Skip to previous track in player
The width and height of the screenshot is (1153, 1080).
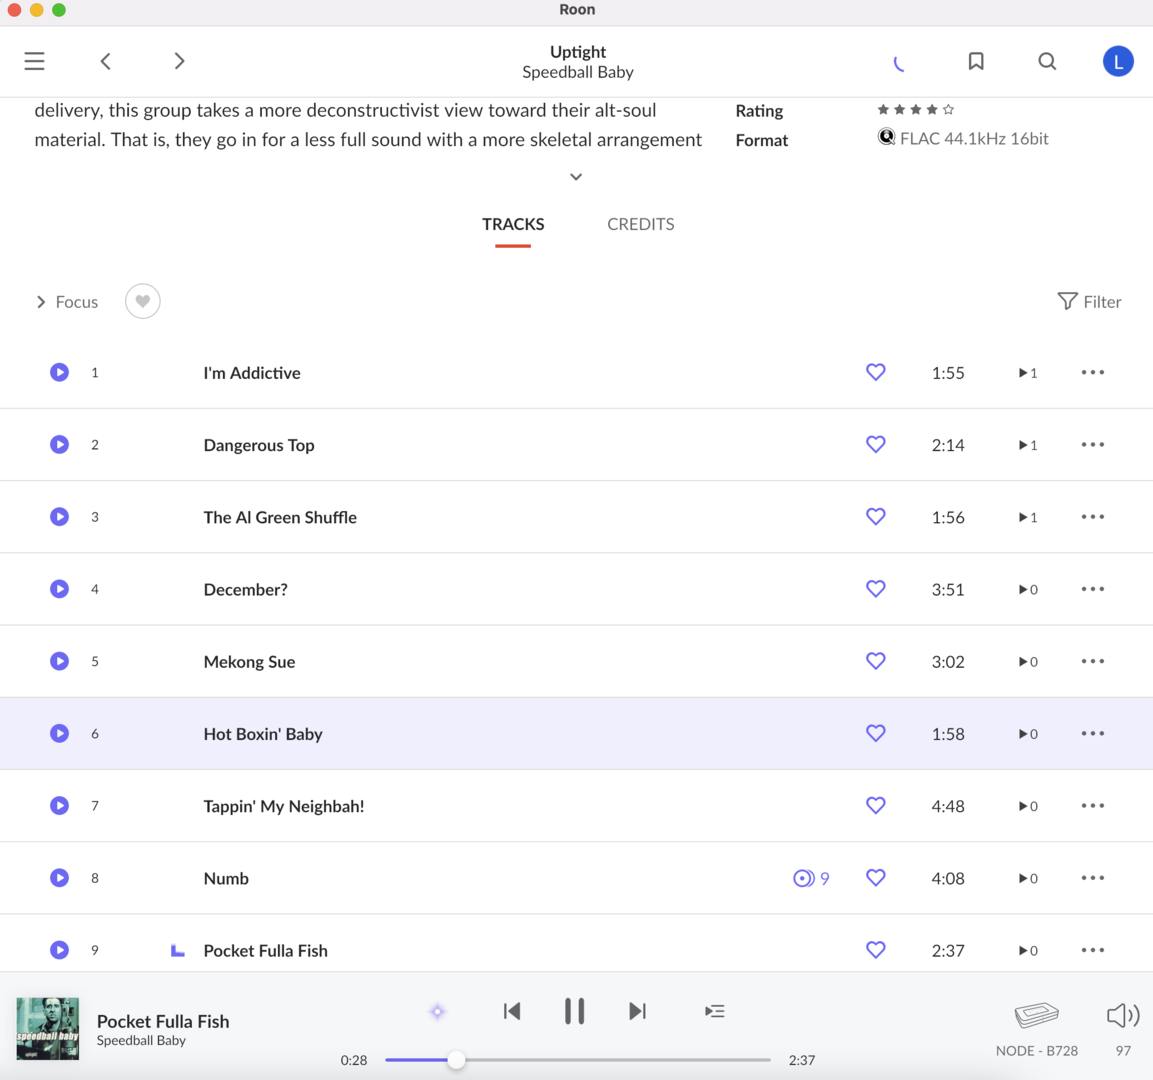512,1011
